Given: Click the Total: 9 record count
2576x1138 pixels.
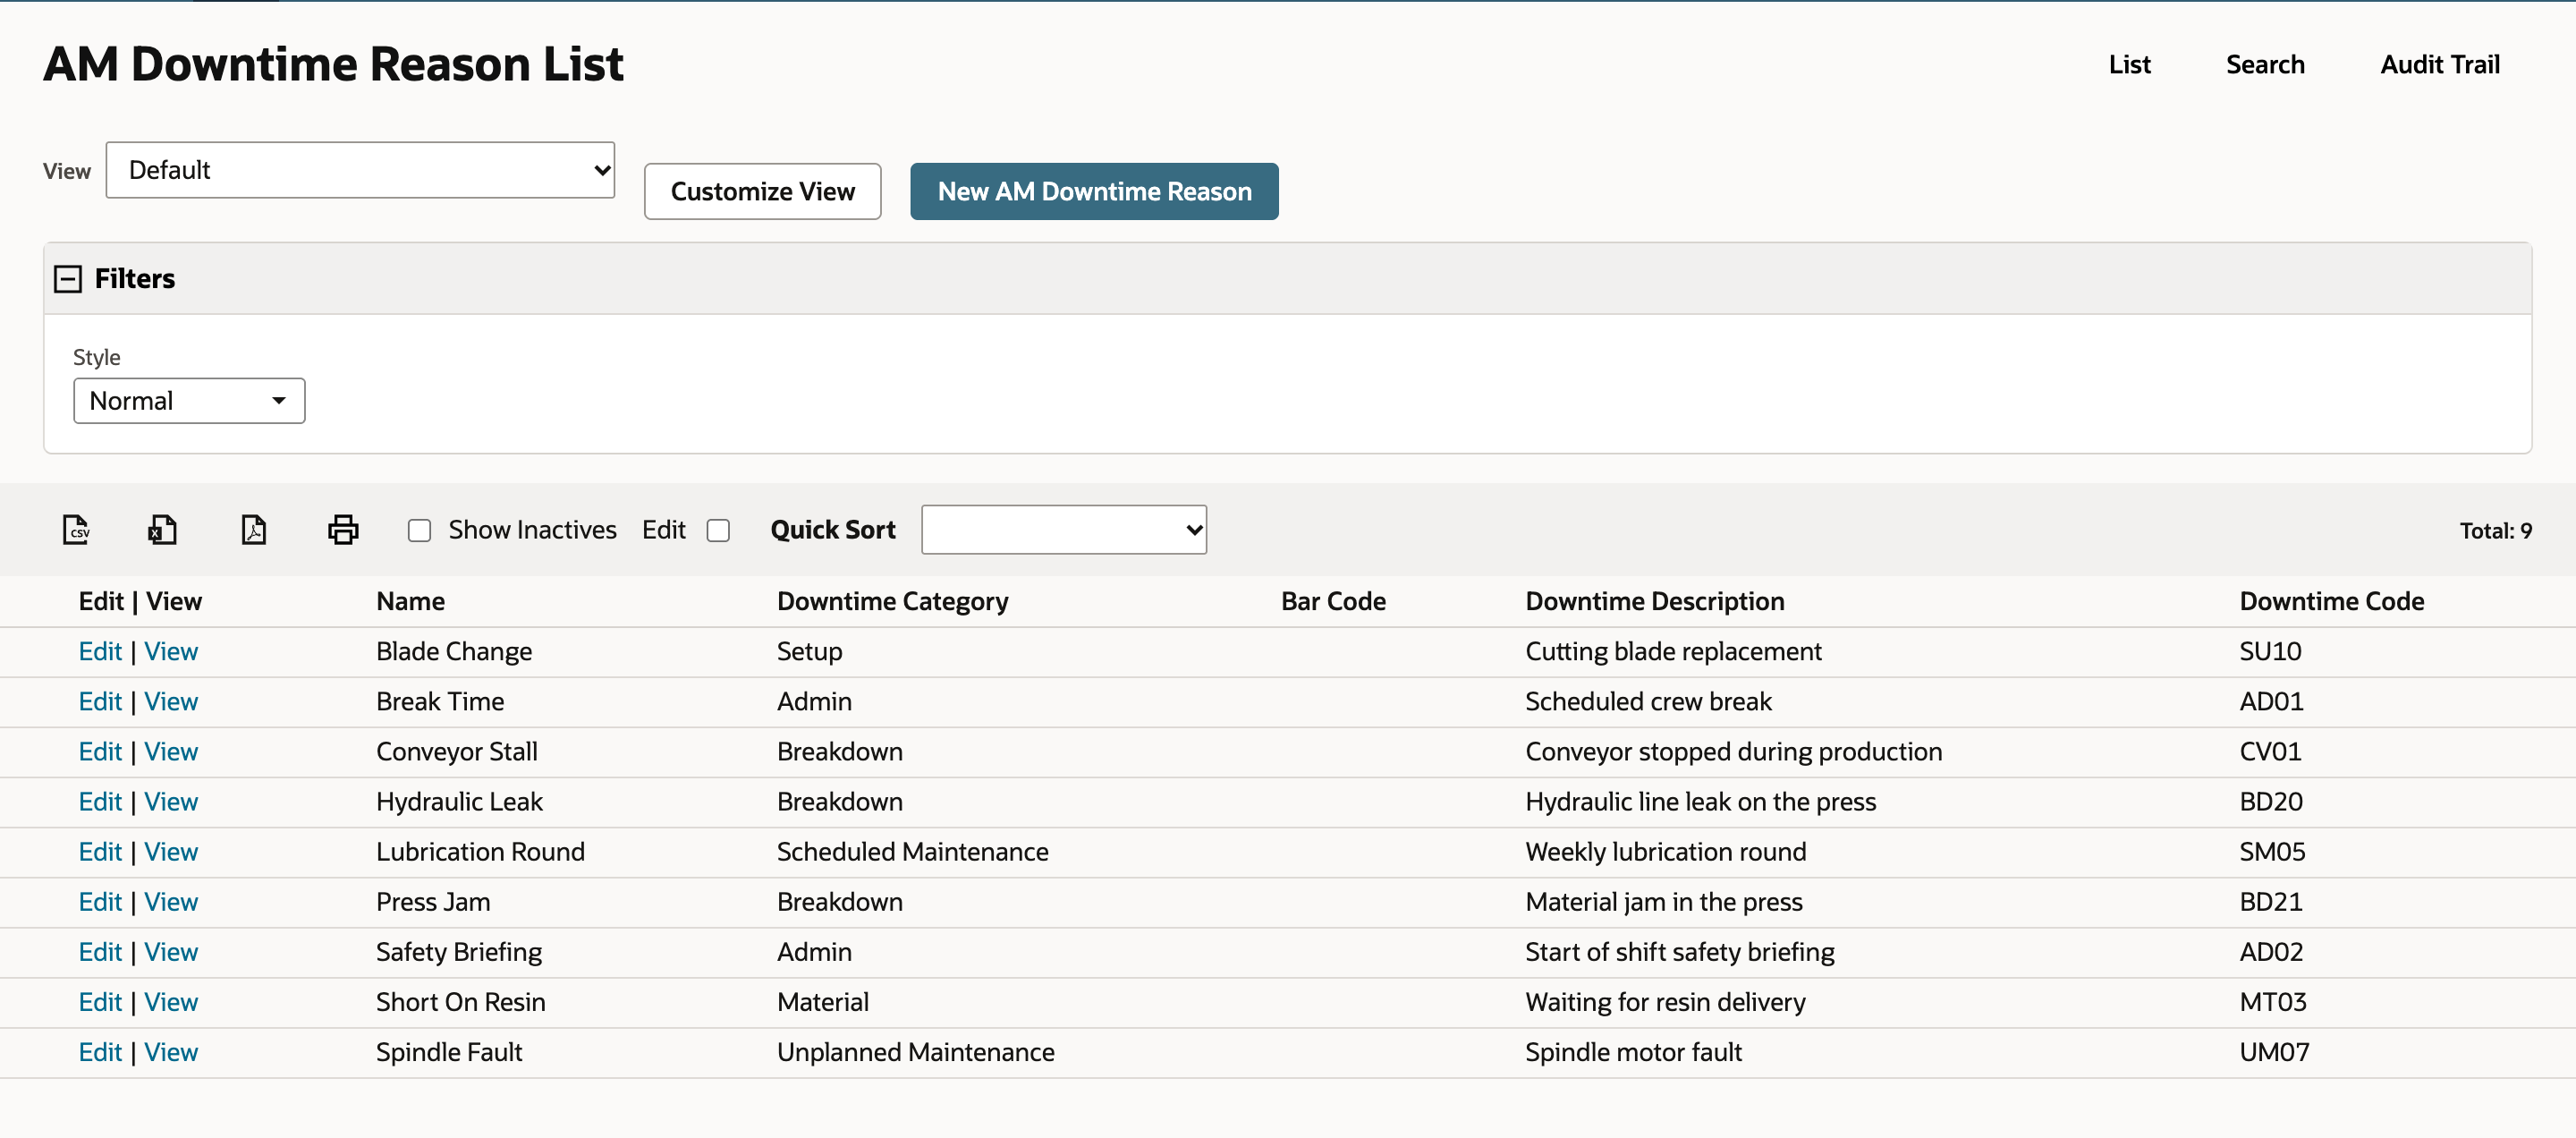Looking at the screenshot, I should click(2495, 531).
